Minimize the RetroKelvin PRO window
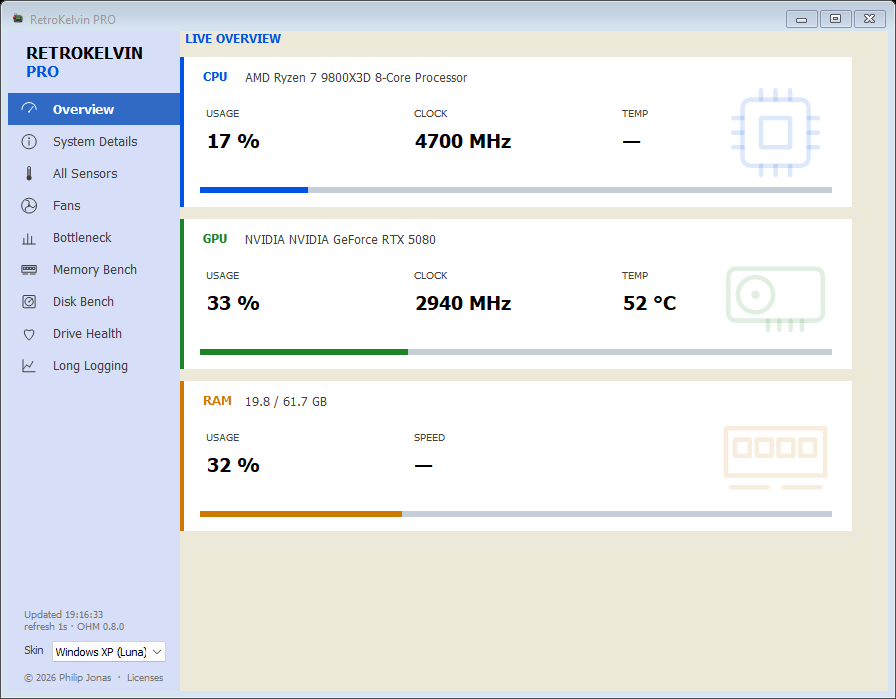The height and width of the screenshot is (699, 896). (x=802, y=19)
